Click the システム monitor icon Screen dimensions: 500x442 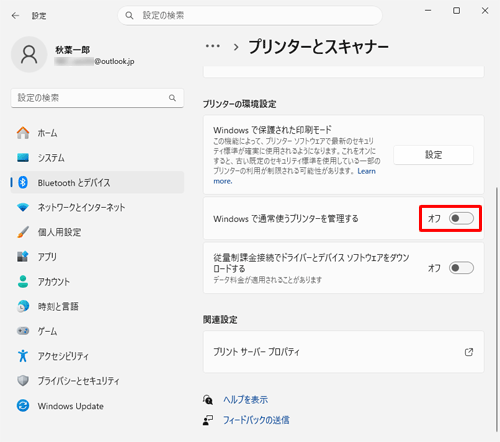click(x=23, y=157)
